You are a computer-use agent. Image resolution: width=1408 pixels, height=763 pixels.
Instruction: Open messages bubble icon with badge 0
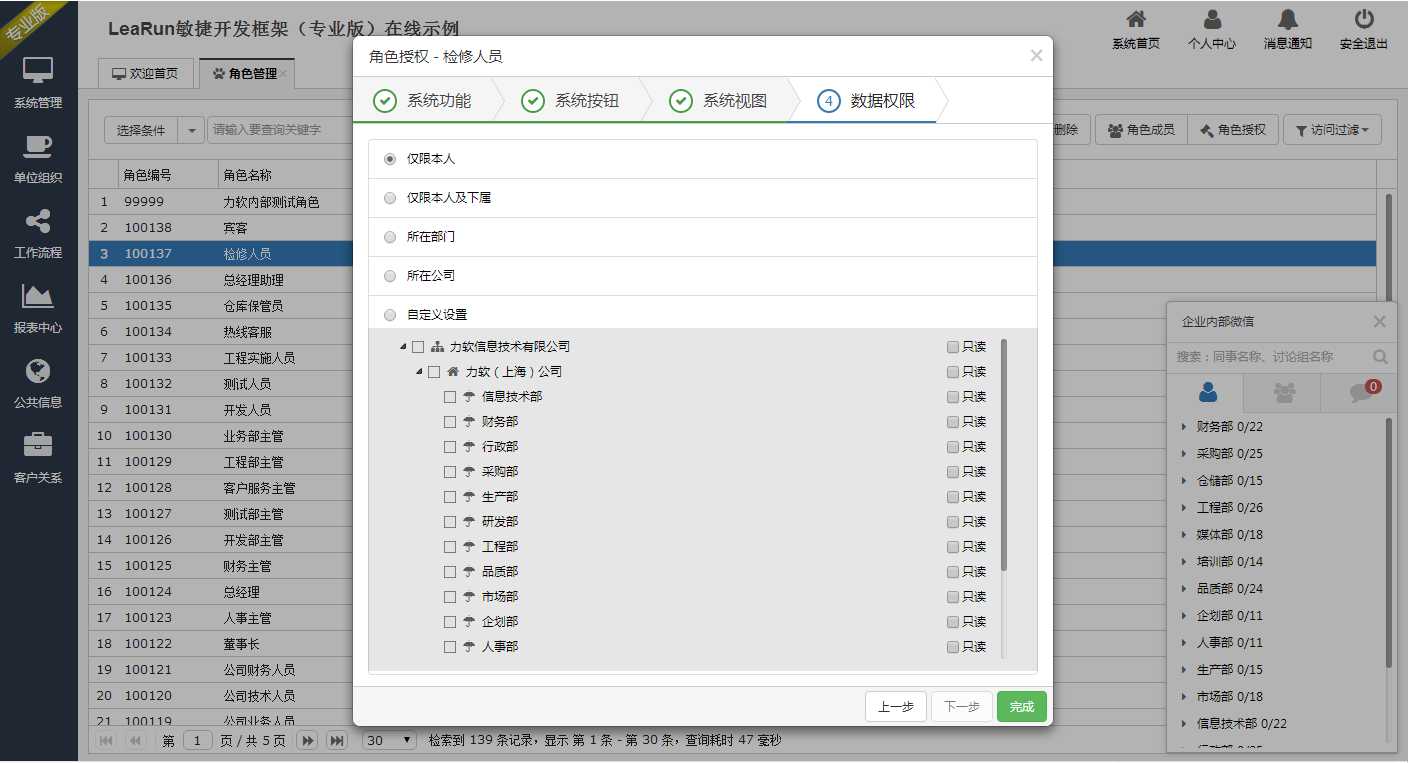point(1360,393)
